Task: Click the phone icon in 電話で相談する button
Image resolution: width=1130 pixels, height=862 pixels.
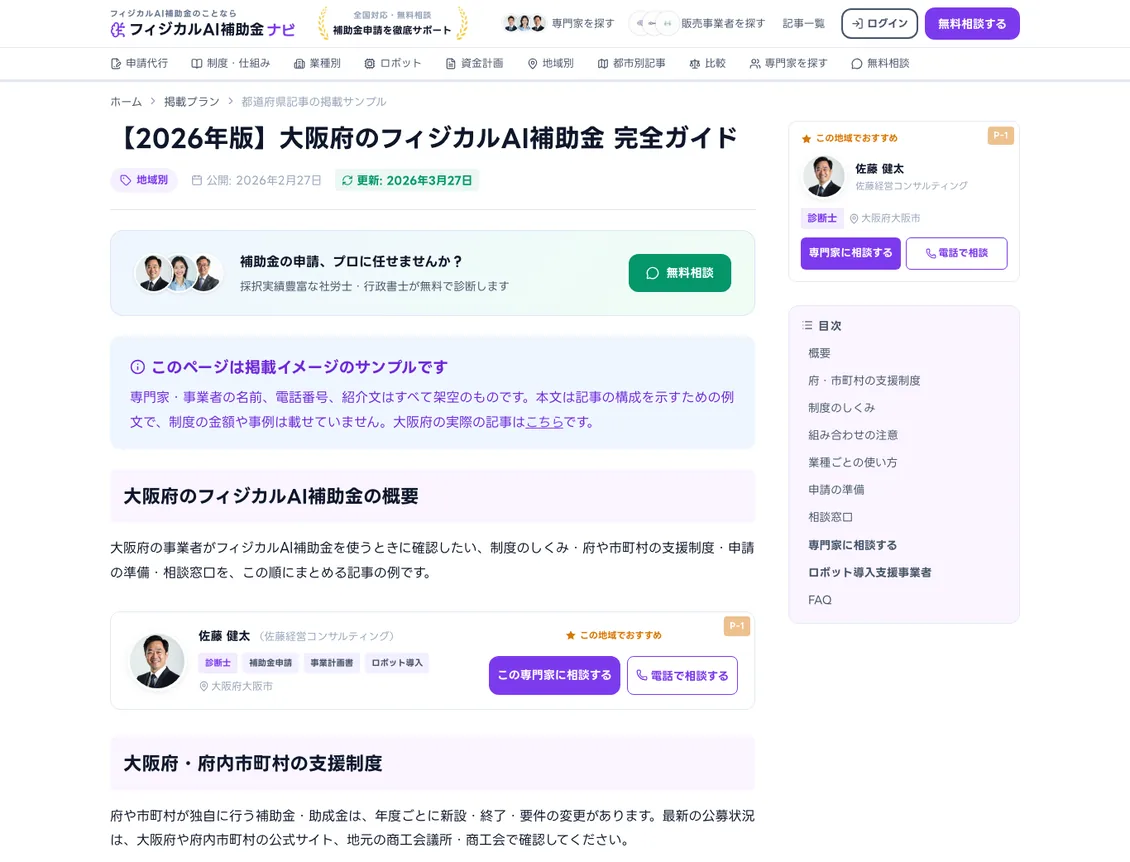Action: point(641,675)
